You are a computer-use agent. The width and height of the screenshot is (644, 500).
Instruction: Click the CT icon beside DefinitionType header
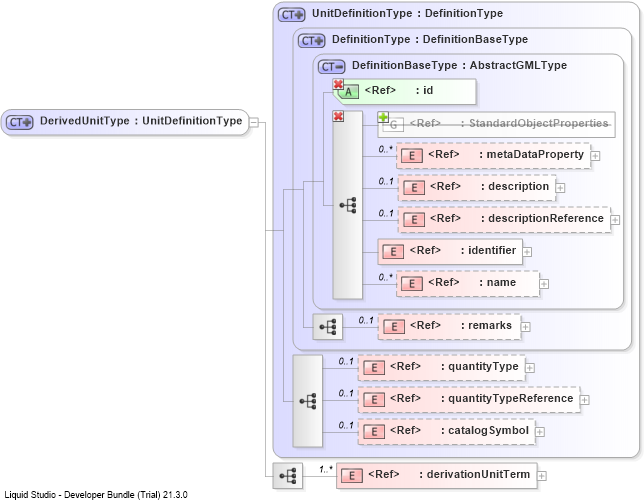pyautogui.click(x=311, y=41)
